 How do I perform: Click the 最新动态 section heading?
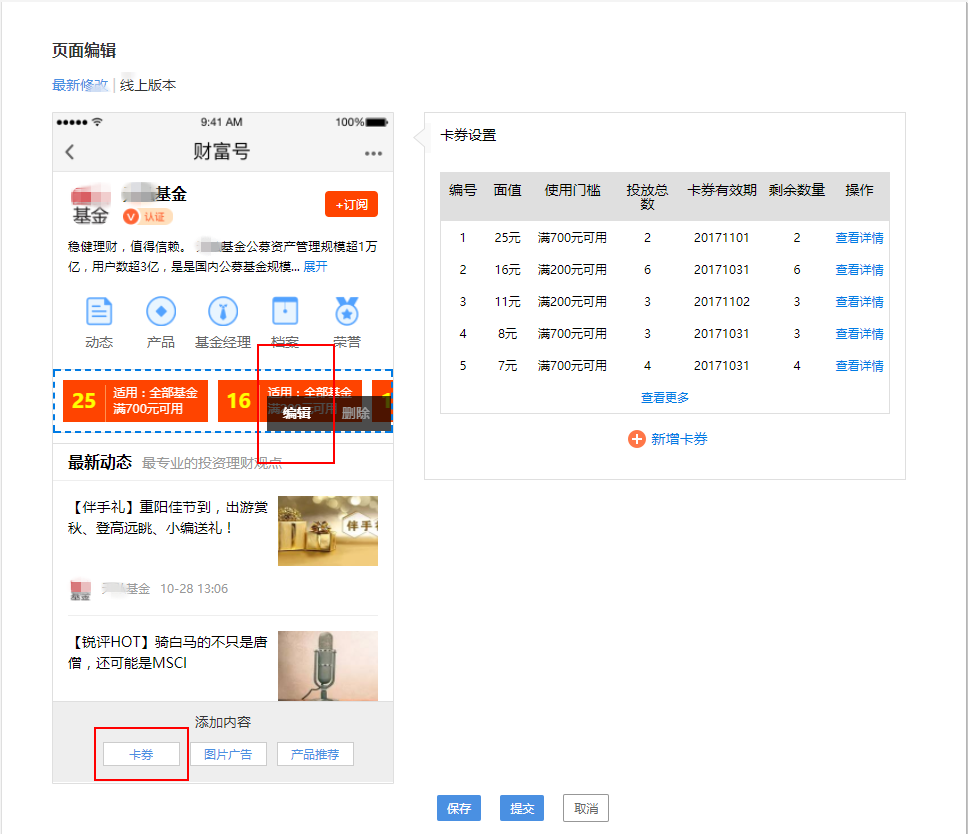pos(100,462)
